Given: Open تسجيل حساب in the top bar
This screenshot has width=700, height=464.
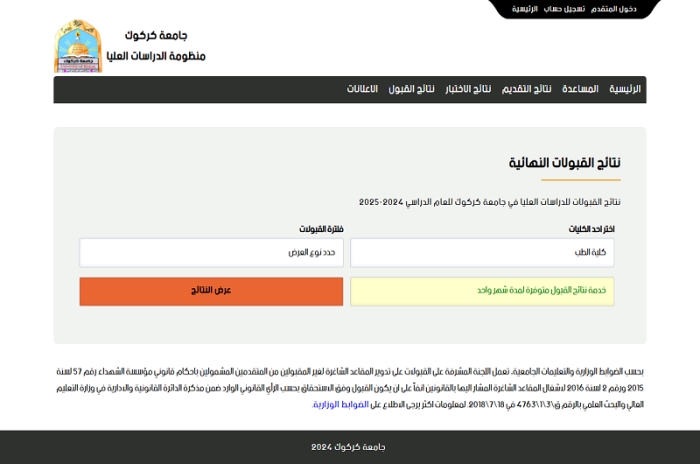Looking at the screenshot, I should coord(564,9).
